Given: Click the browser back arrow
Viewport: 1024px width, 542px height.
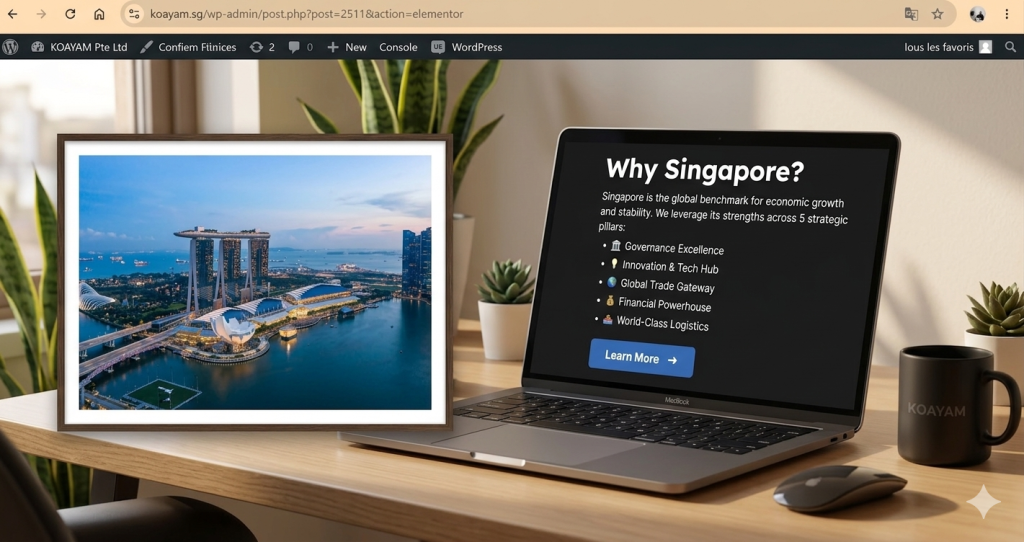Looking at the screenshot, I should pyautogui.click(x=12, y=14).
